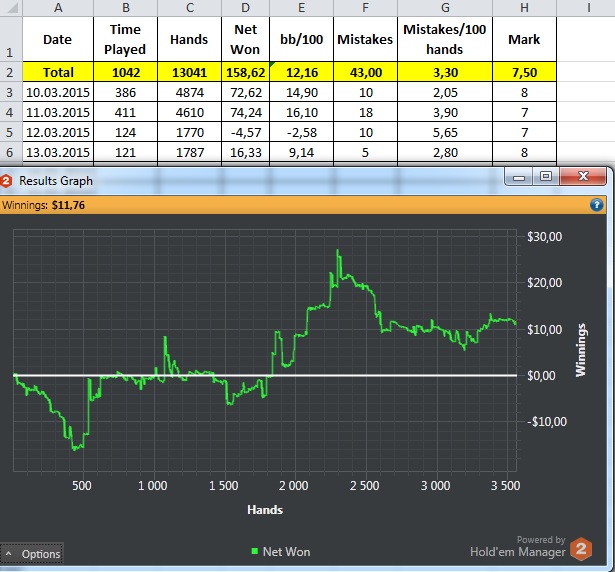Select total 3,30 mistakes per 100 cell
615x572 pixels.
[x=445, y=72]
